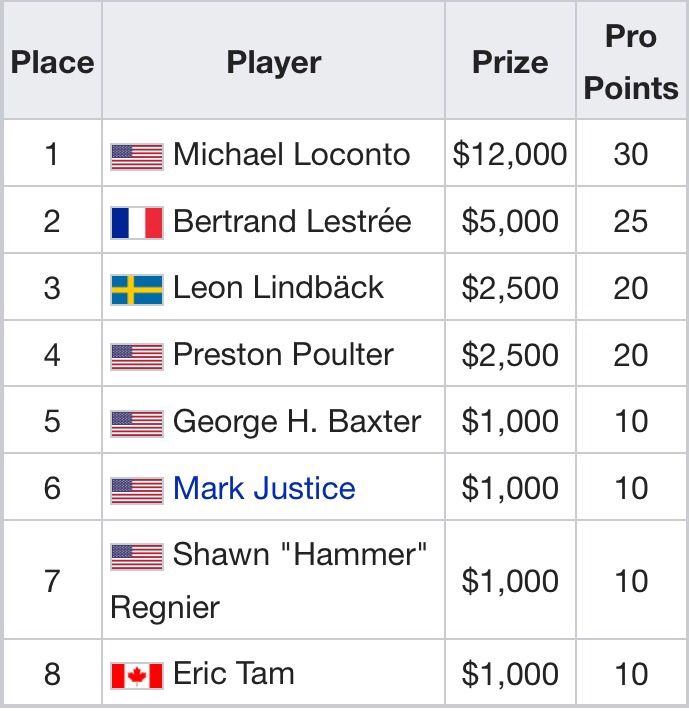Click the Swedish flag beside Leon Lindbäck
689x711 pixels.
pos(137,290)
